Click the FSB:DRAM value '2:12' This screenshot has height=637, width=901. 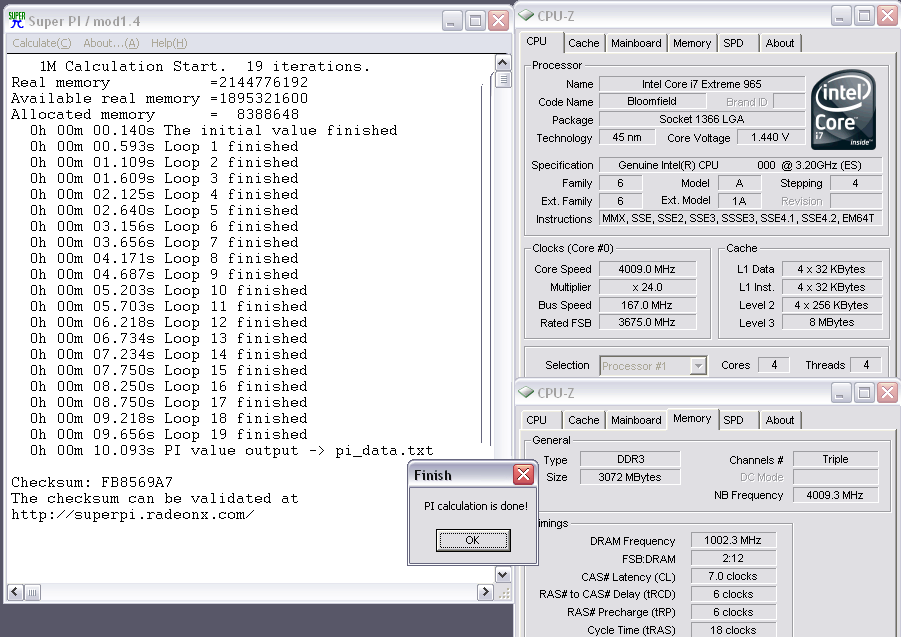[733, 558]
